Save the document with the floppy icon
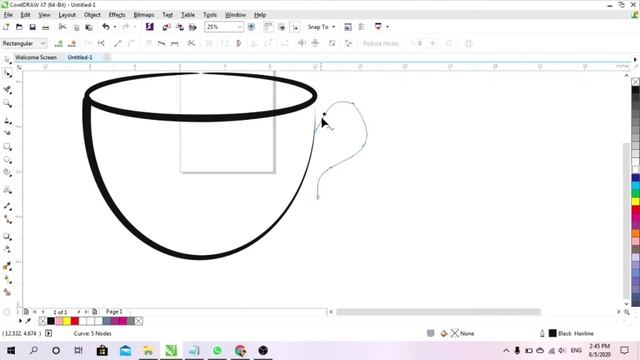 [x=33, y=27]
